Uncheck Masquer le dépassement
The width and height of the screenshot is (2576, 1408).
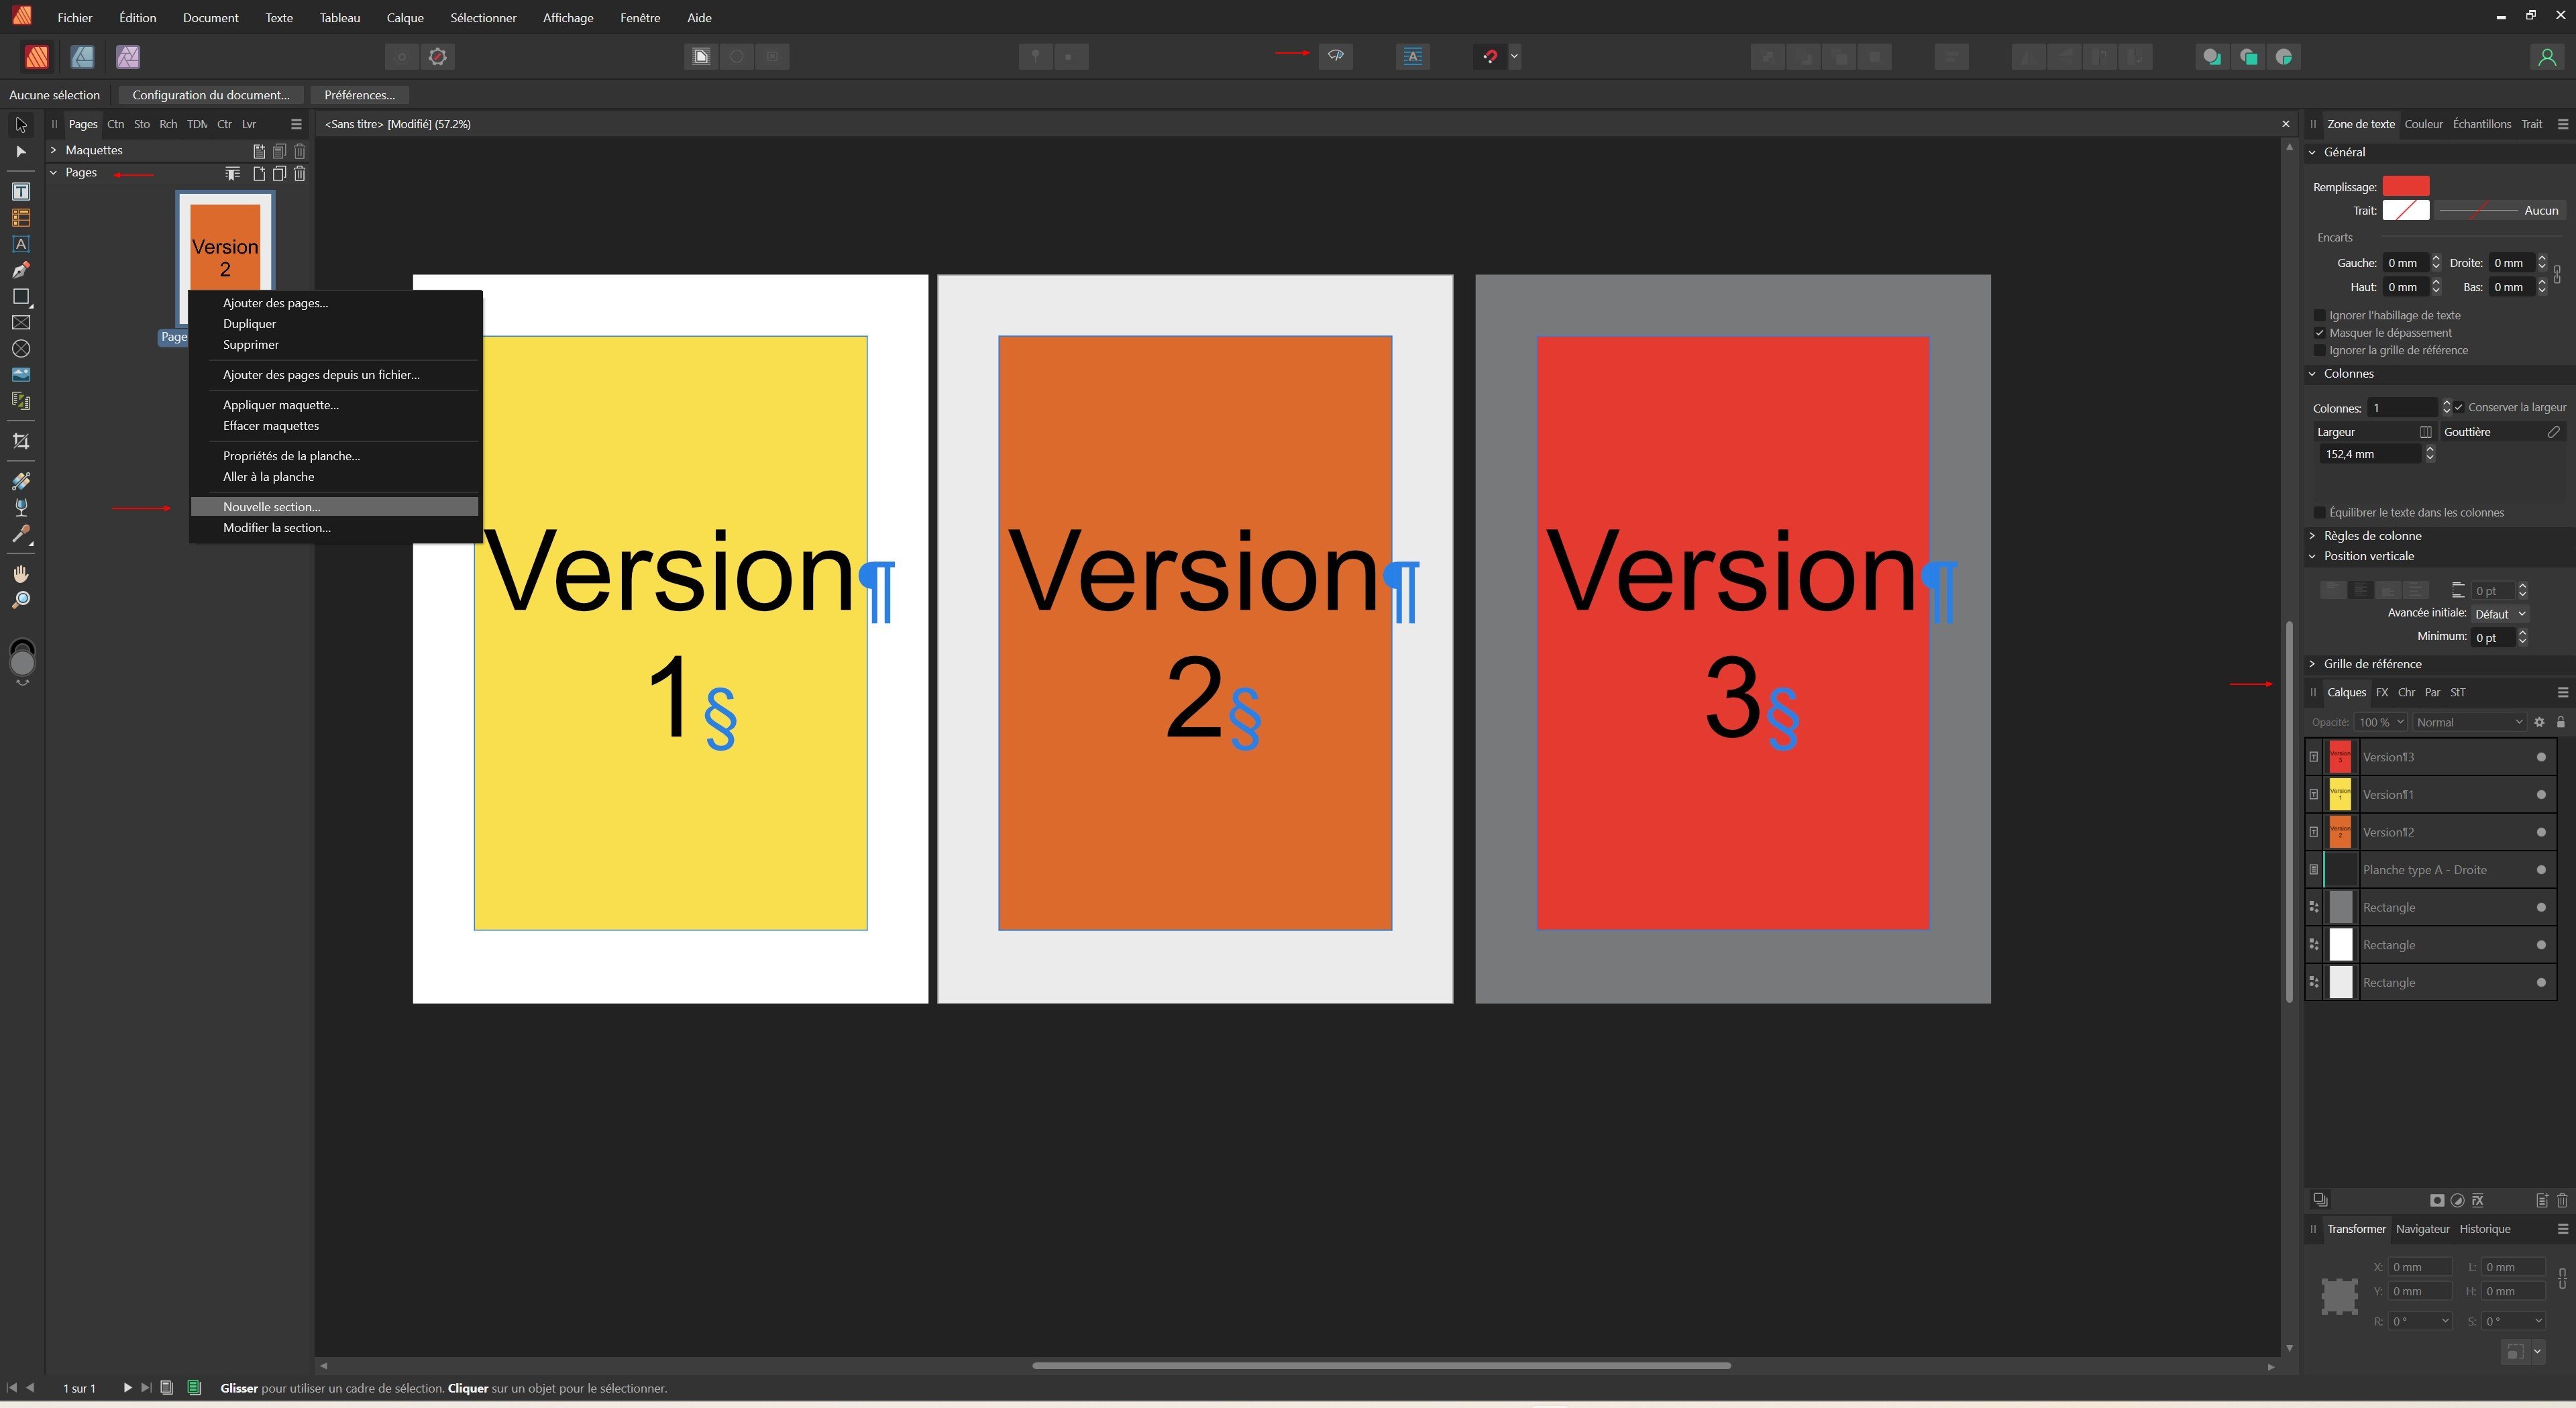pos(2320,333)
